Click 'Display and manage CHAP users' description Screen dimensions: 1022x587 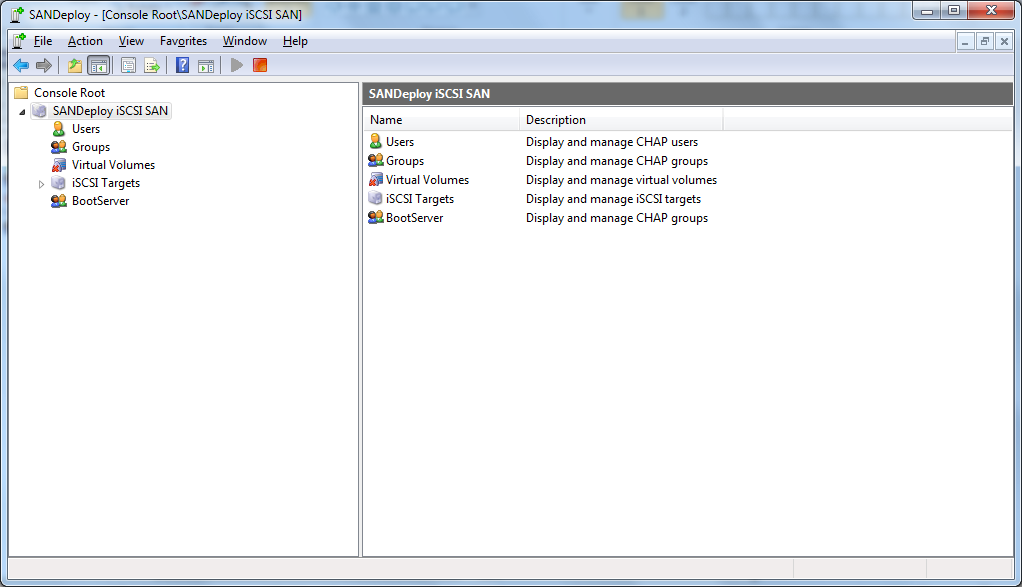612,141
